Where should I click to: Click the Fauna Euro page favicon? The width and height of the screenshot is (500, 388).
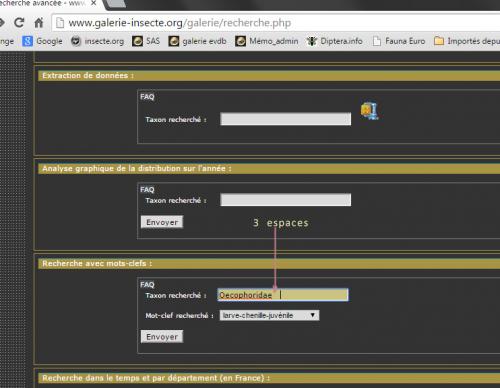click(377, 41)
